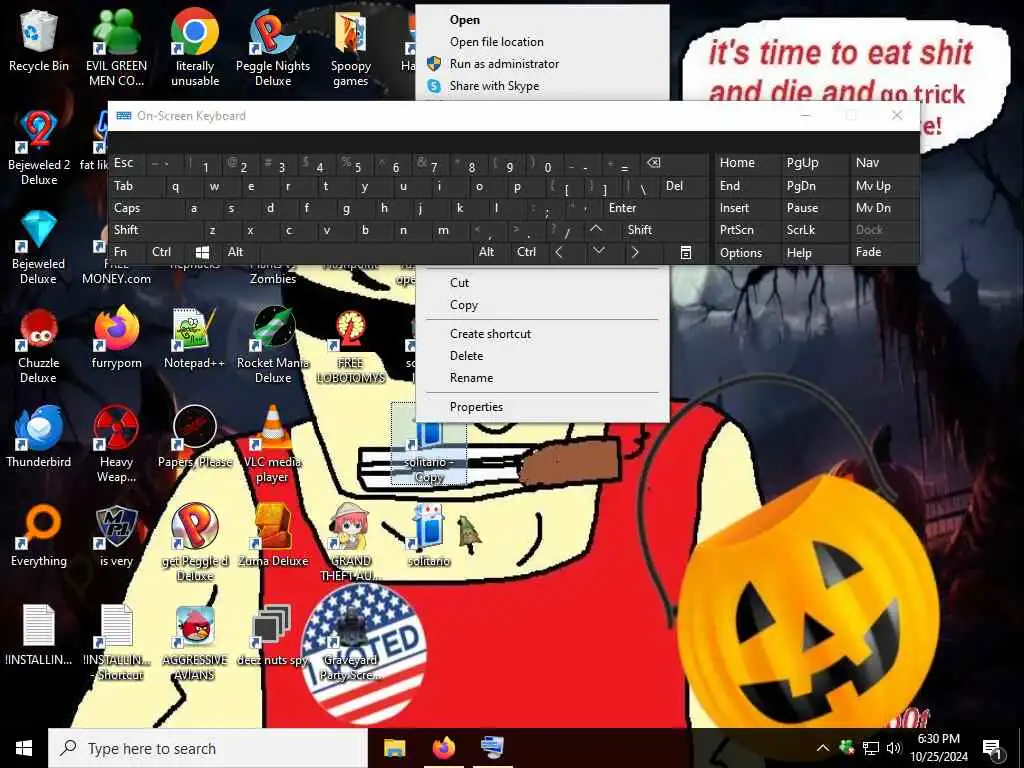Toggle the Windows logo key on keyboard

(x=203, y=252)
